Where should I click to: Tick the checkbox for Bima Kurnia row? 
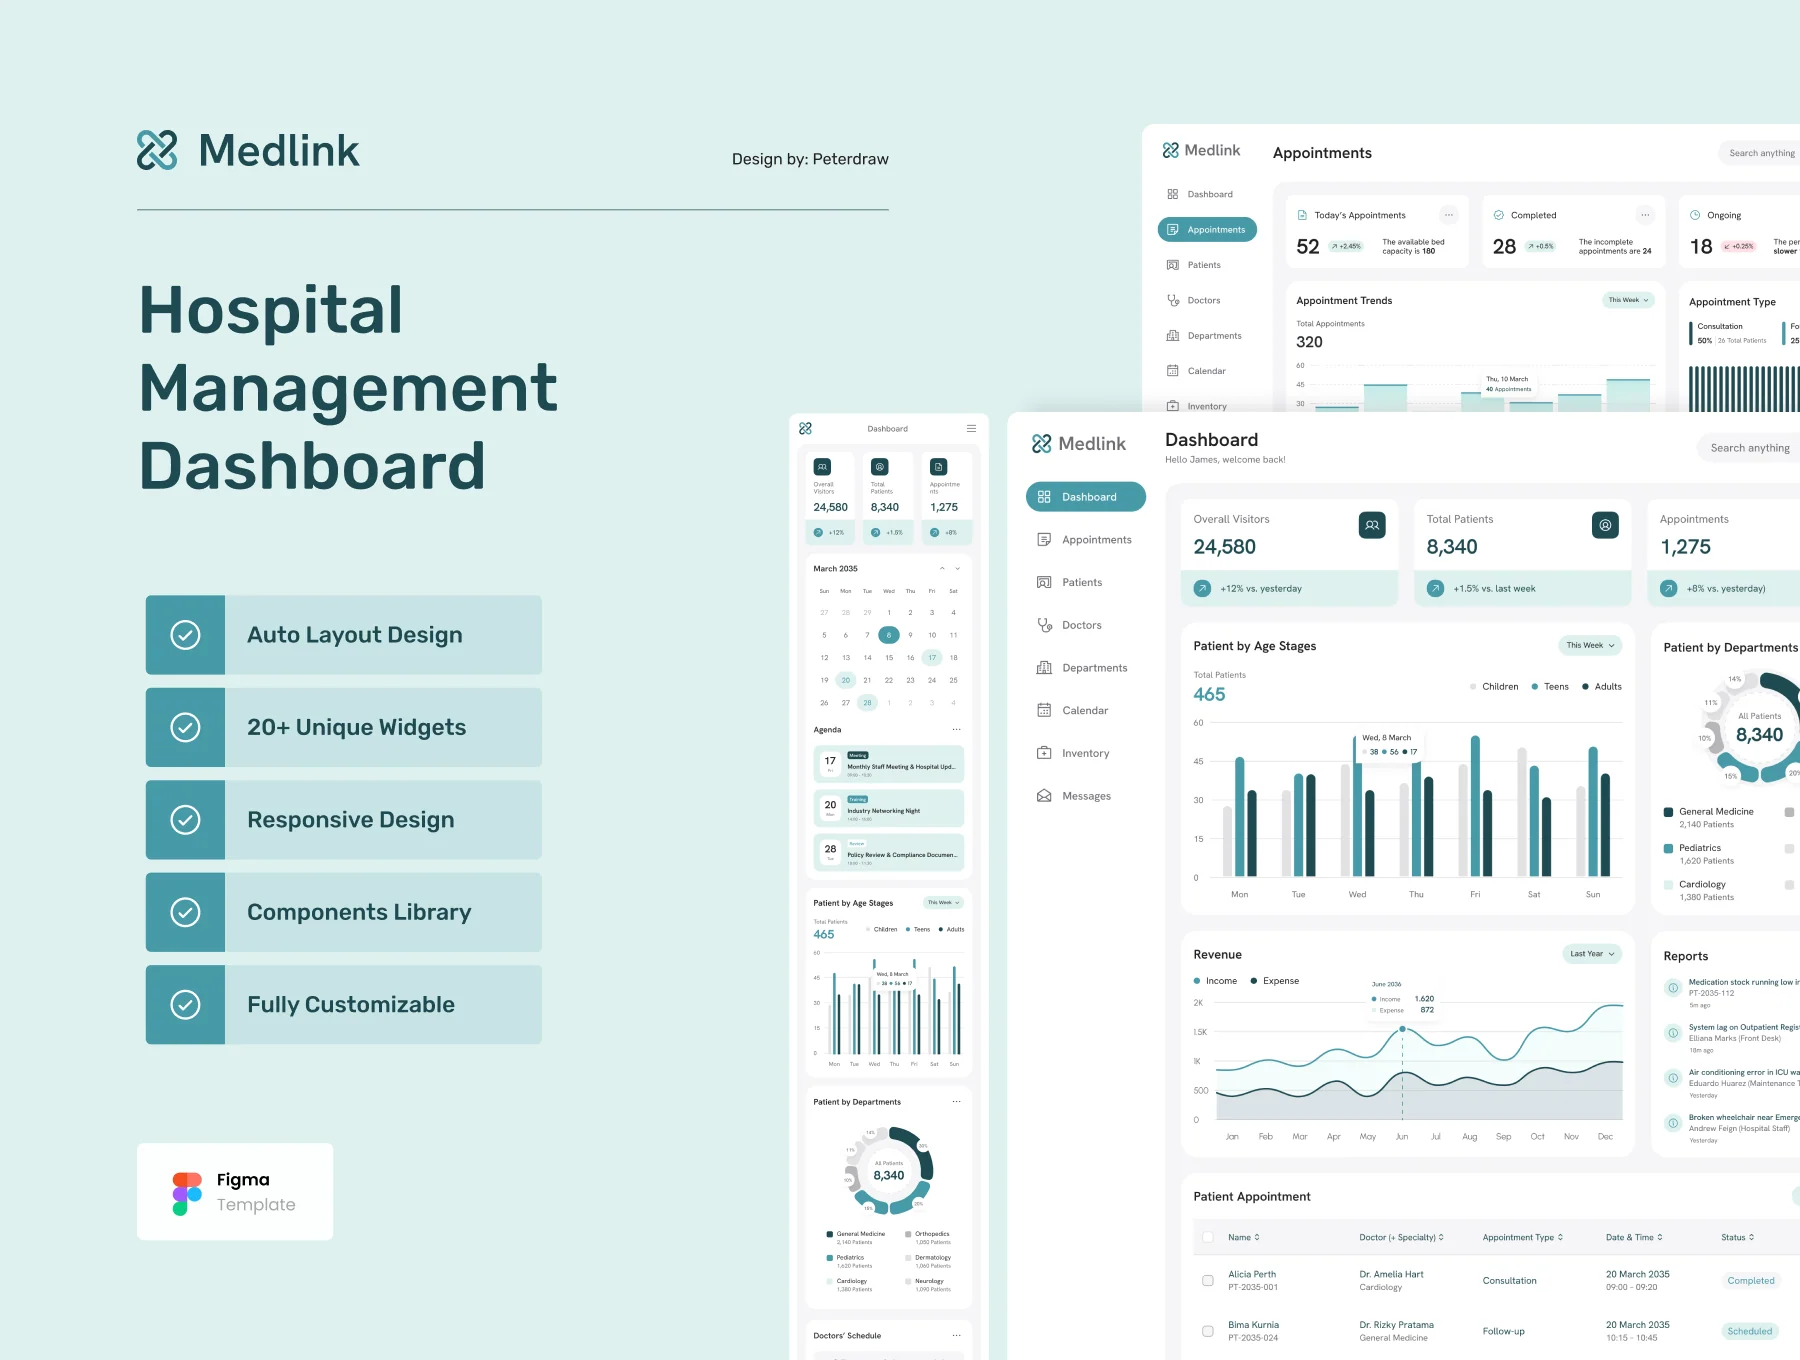(1208, 1331)
